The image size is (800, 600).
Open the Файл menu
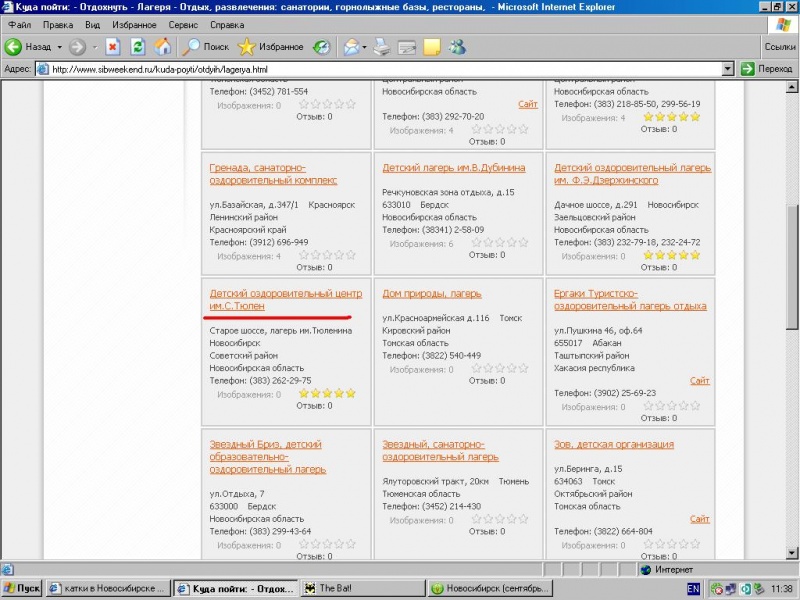click(19, 23)
